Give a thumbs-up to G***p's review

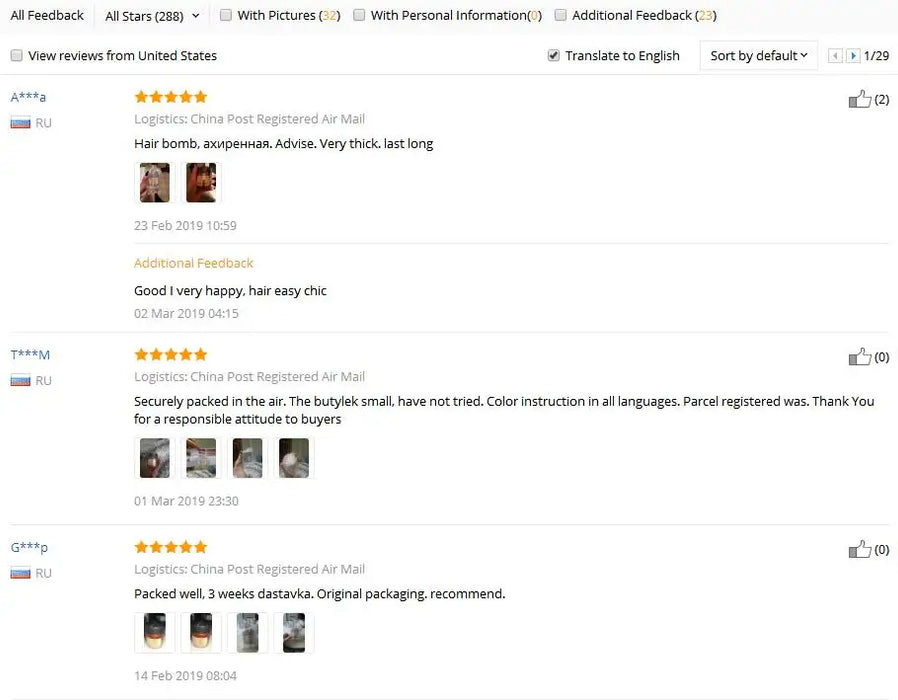(860, 549)
